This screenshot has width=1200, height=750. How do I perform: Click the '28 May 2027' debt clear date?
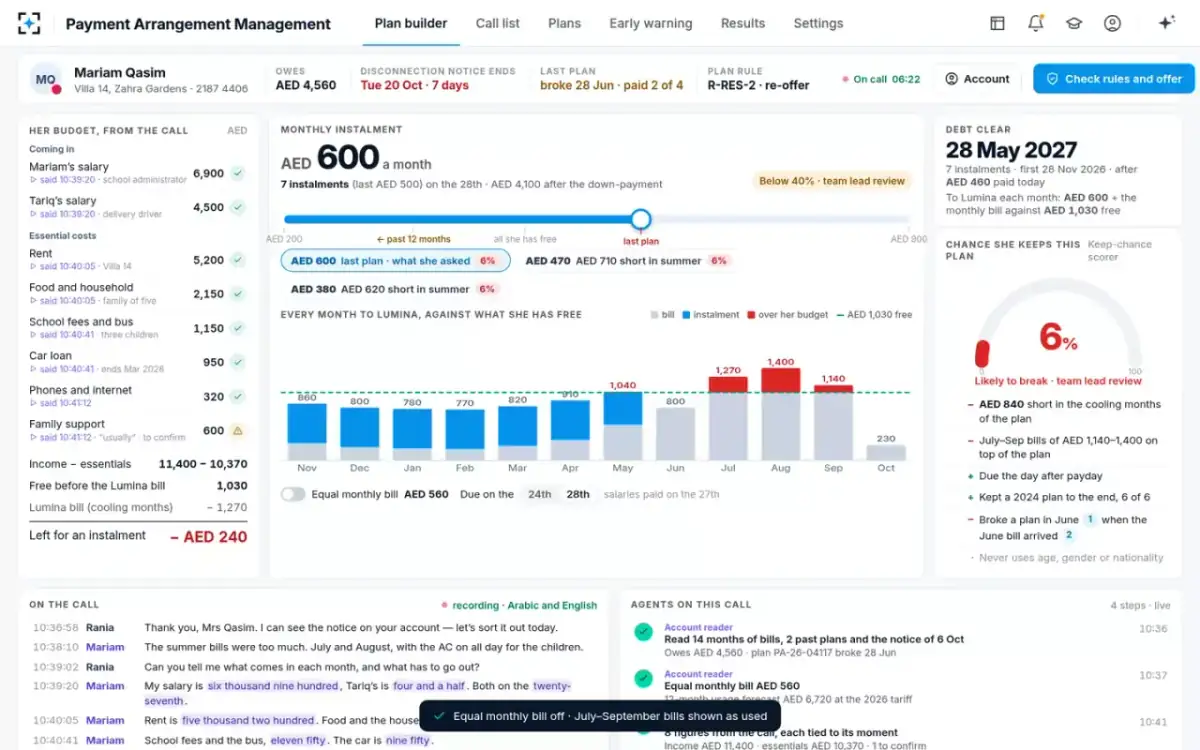[x=1011, y=150]
